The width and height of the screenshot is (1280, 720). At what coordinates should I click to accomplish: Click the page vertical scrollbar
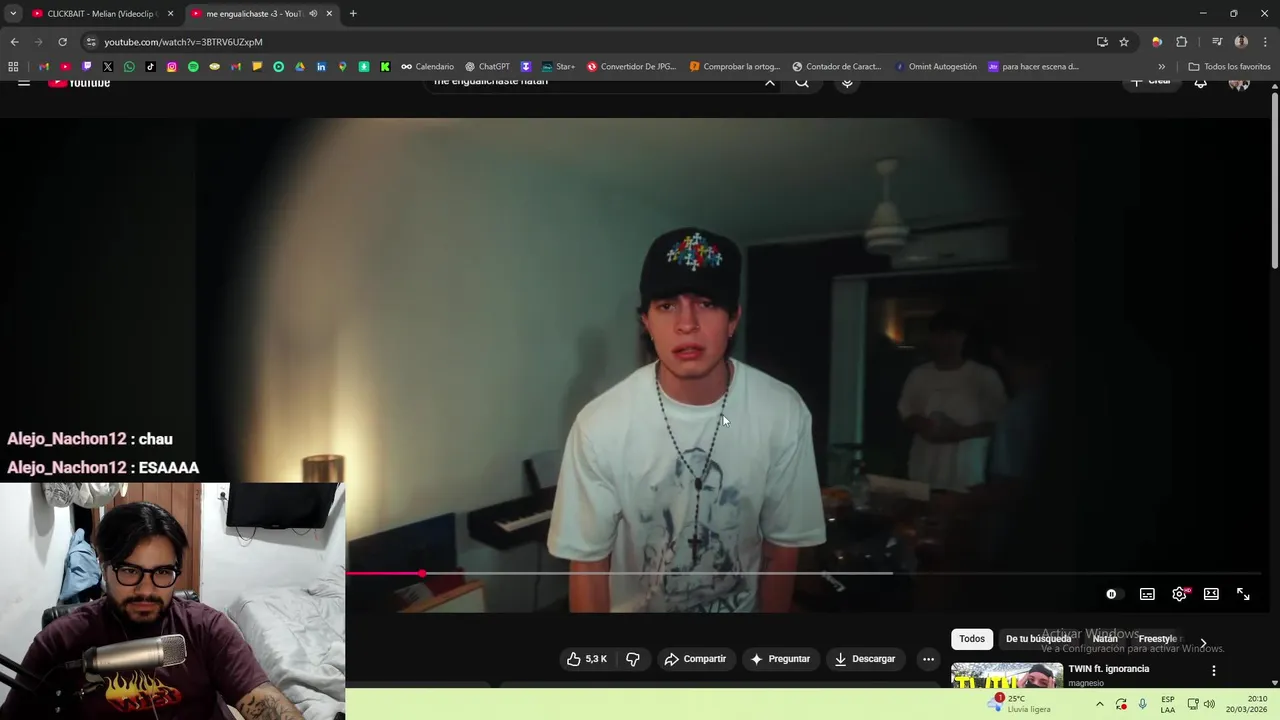[x=1274, y=180]
